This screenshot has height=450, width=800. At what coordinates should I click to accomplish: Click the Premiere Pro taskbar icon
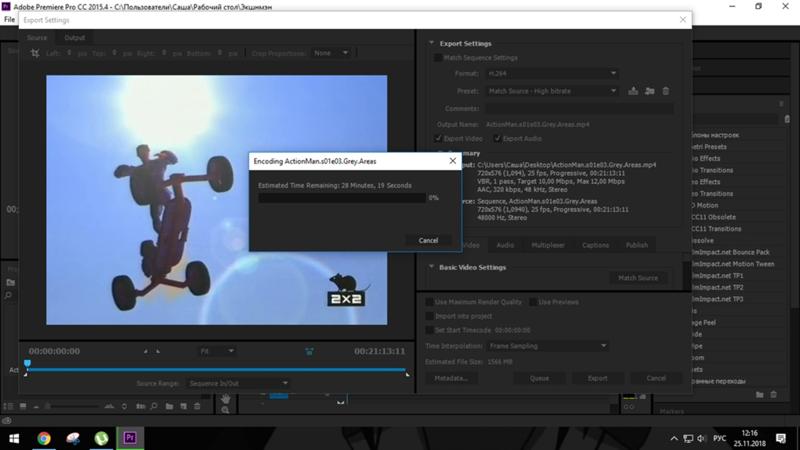130,438
